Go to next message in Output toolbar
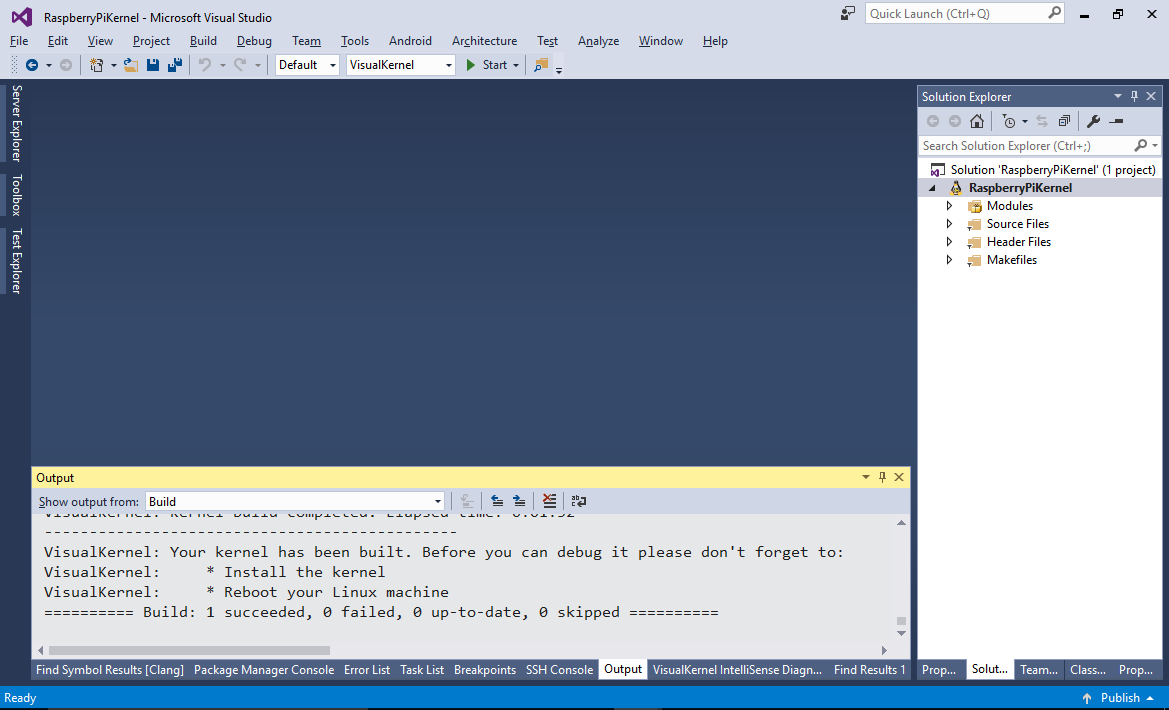The image size is (1169, 710). click(519, 501)
